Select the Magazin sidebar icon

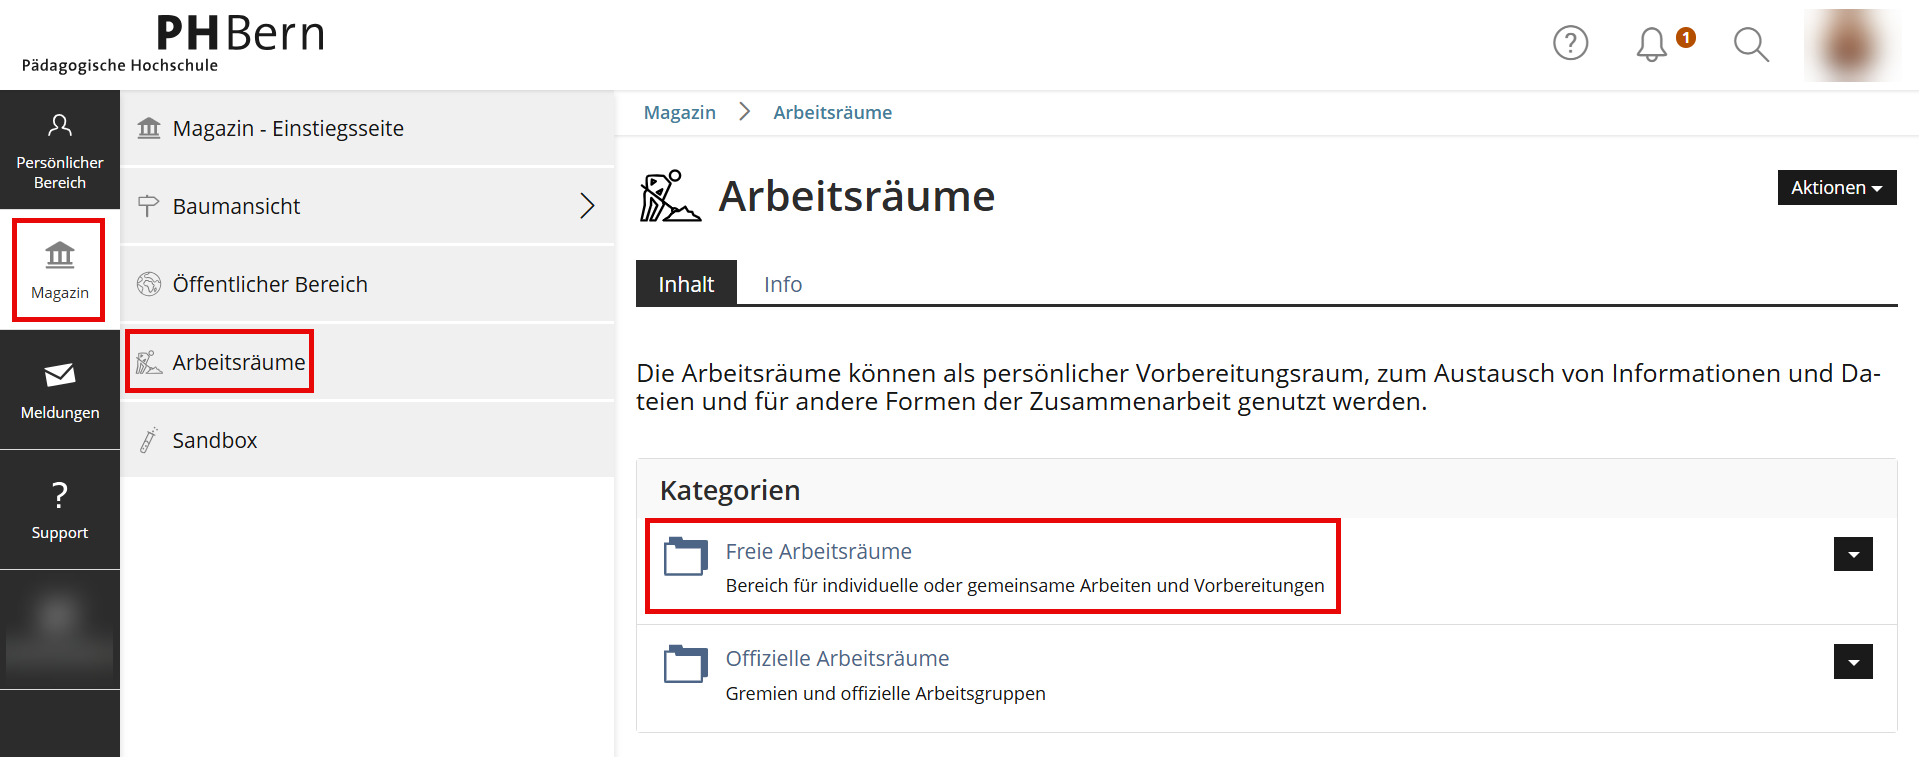(60, 269)
